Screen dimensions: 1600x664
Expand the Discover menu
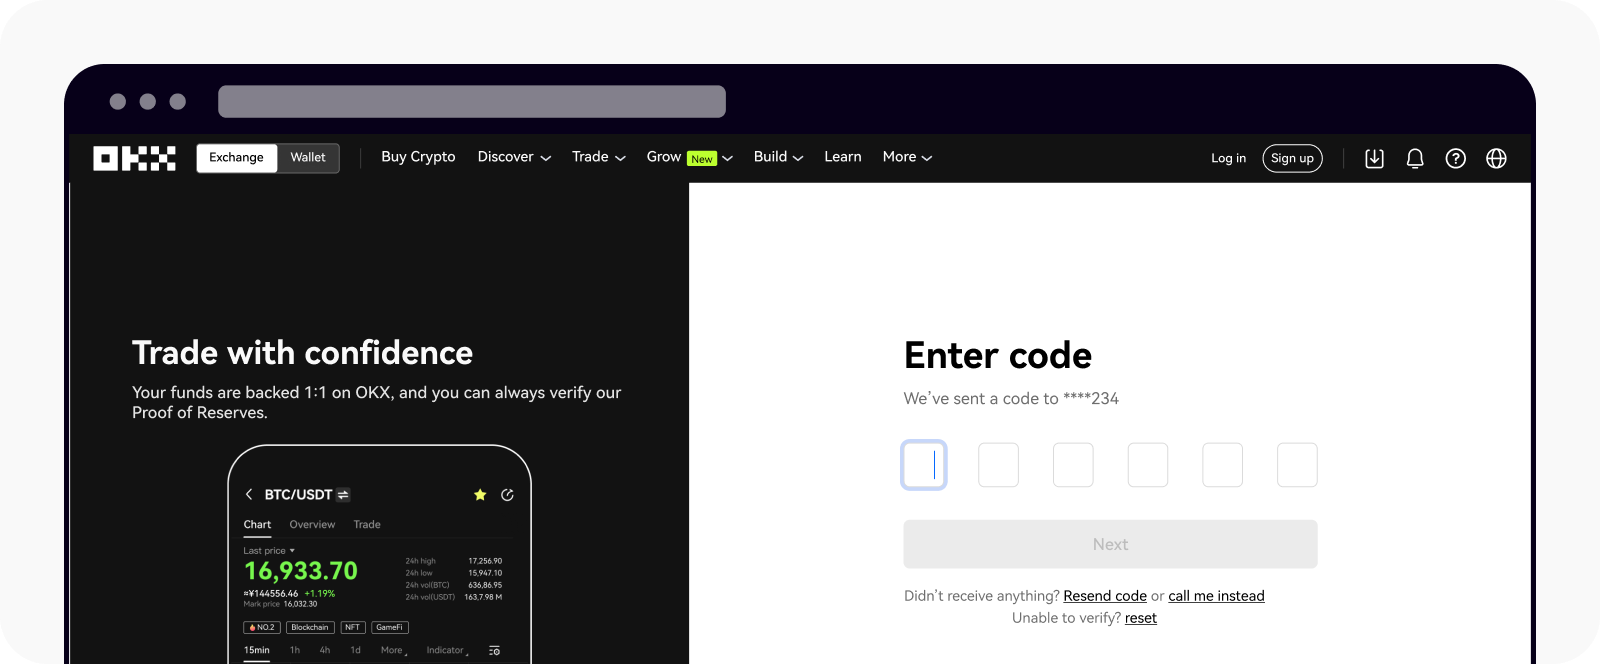click(x=514, y=157)
